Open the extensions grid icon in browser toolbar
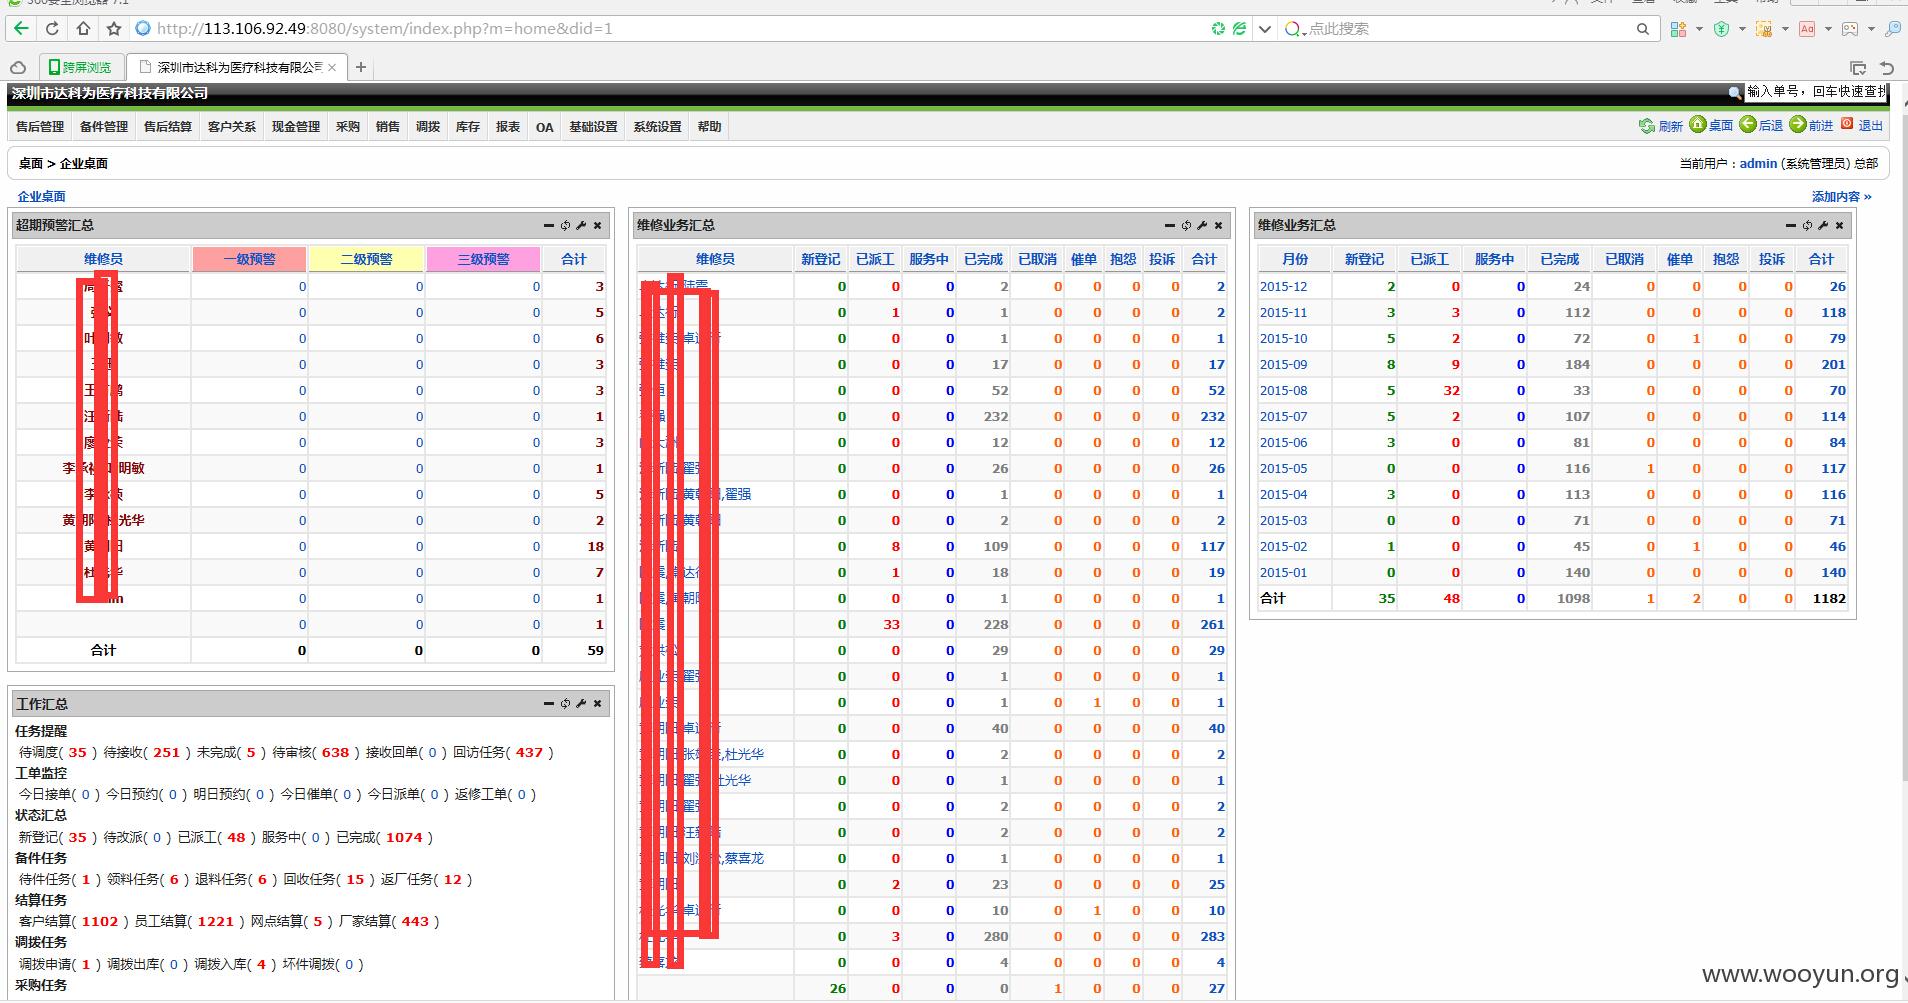Screen dimensions: 1908x1003 tap(1679, 29)
